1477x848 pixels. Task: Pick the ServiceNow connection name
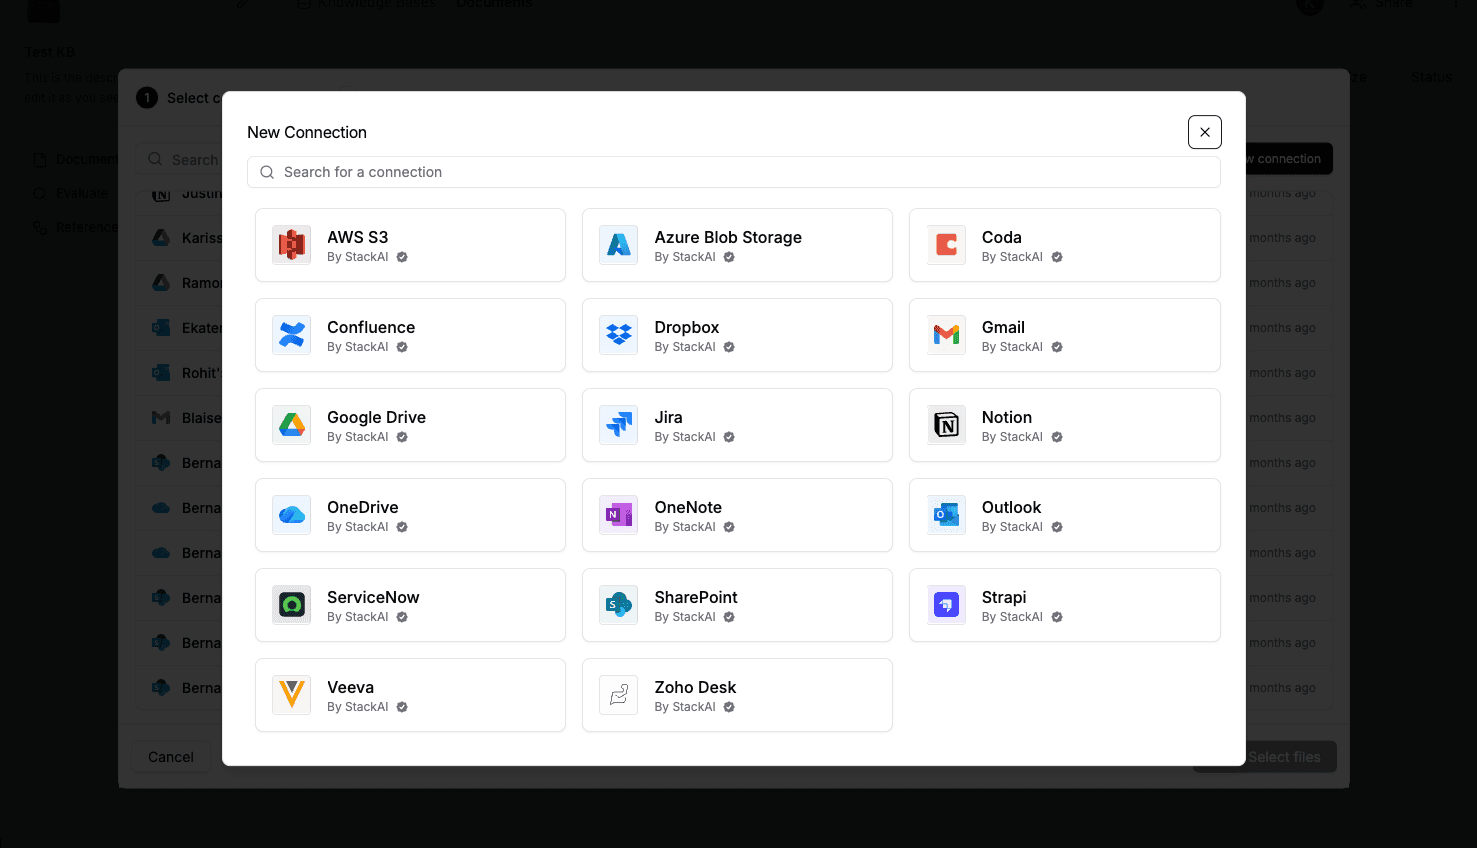(x=373, y=597)
